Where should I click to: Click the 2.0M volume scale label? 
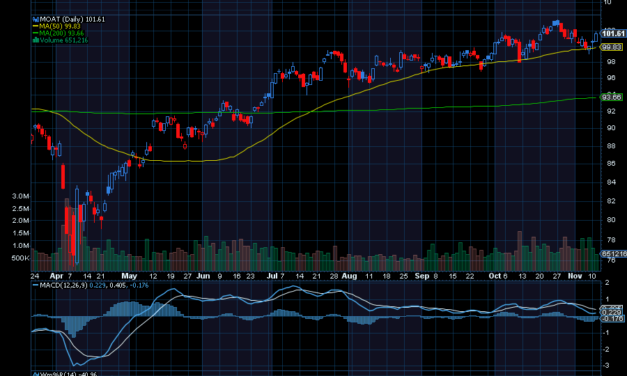20,220
